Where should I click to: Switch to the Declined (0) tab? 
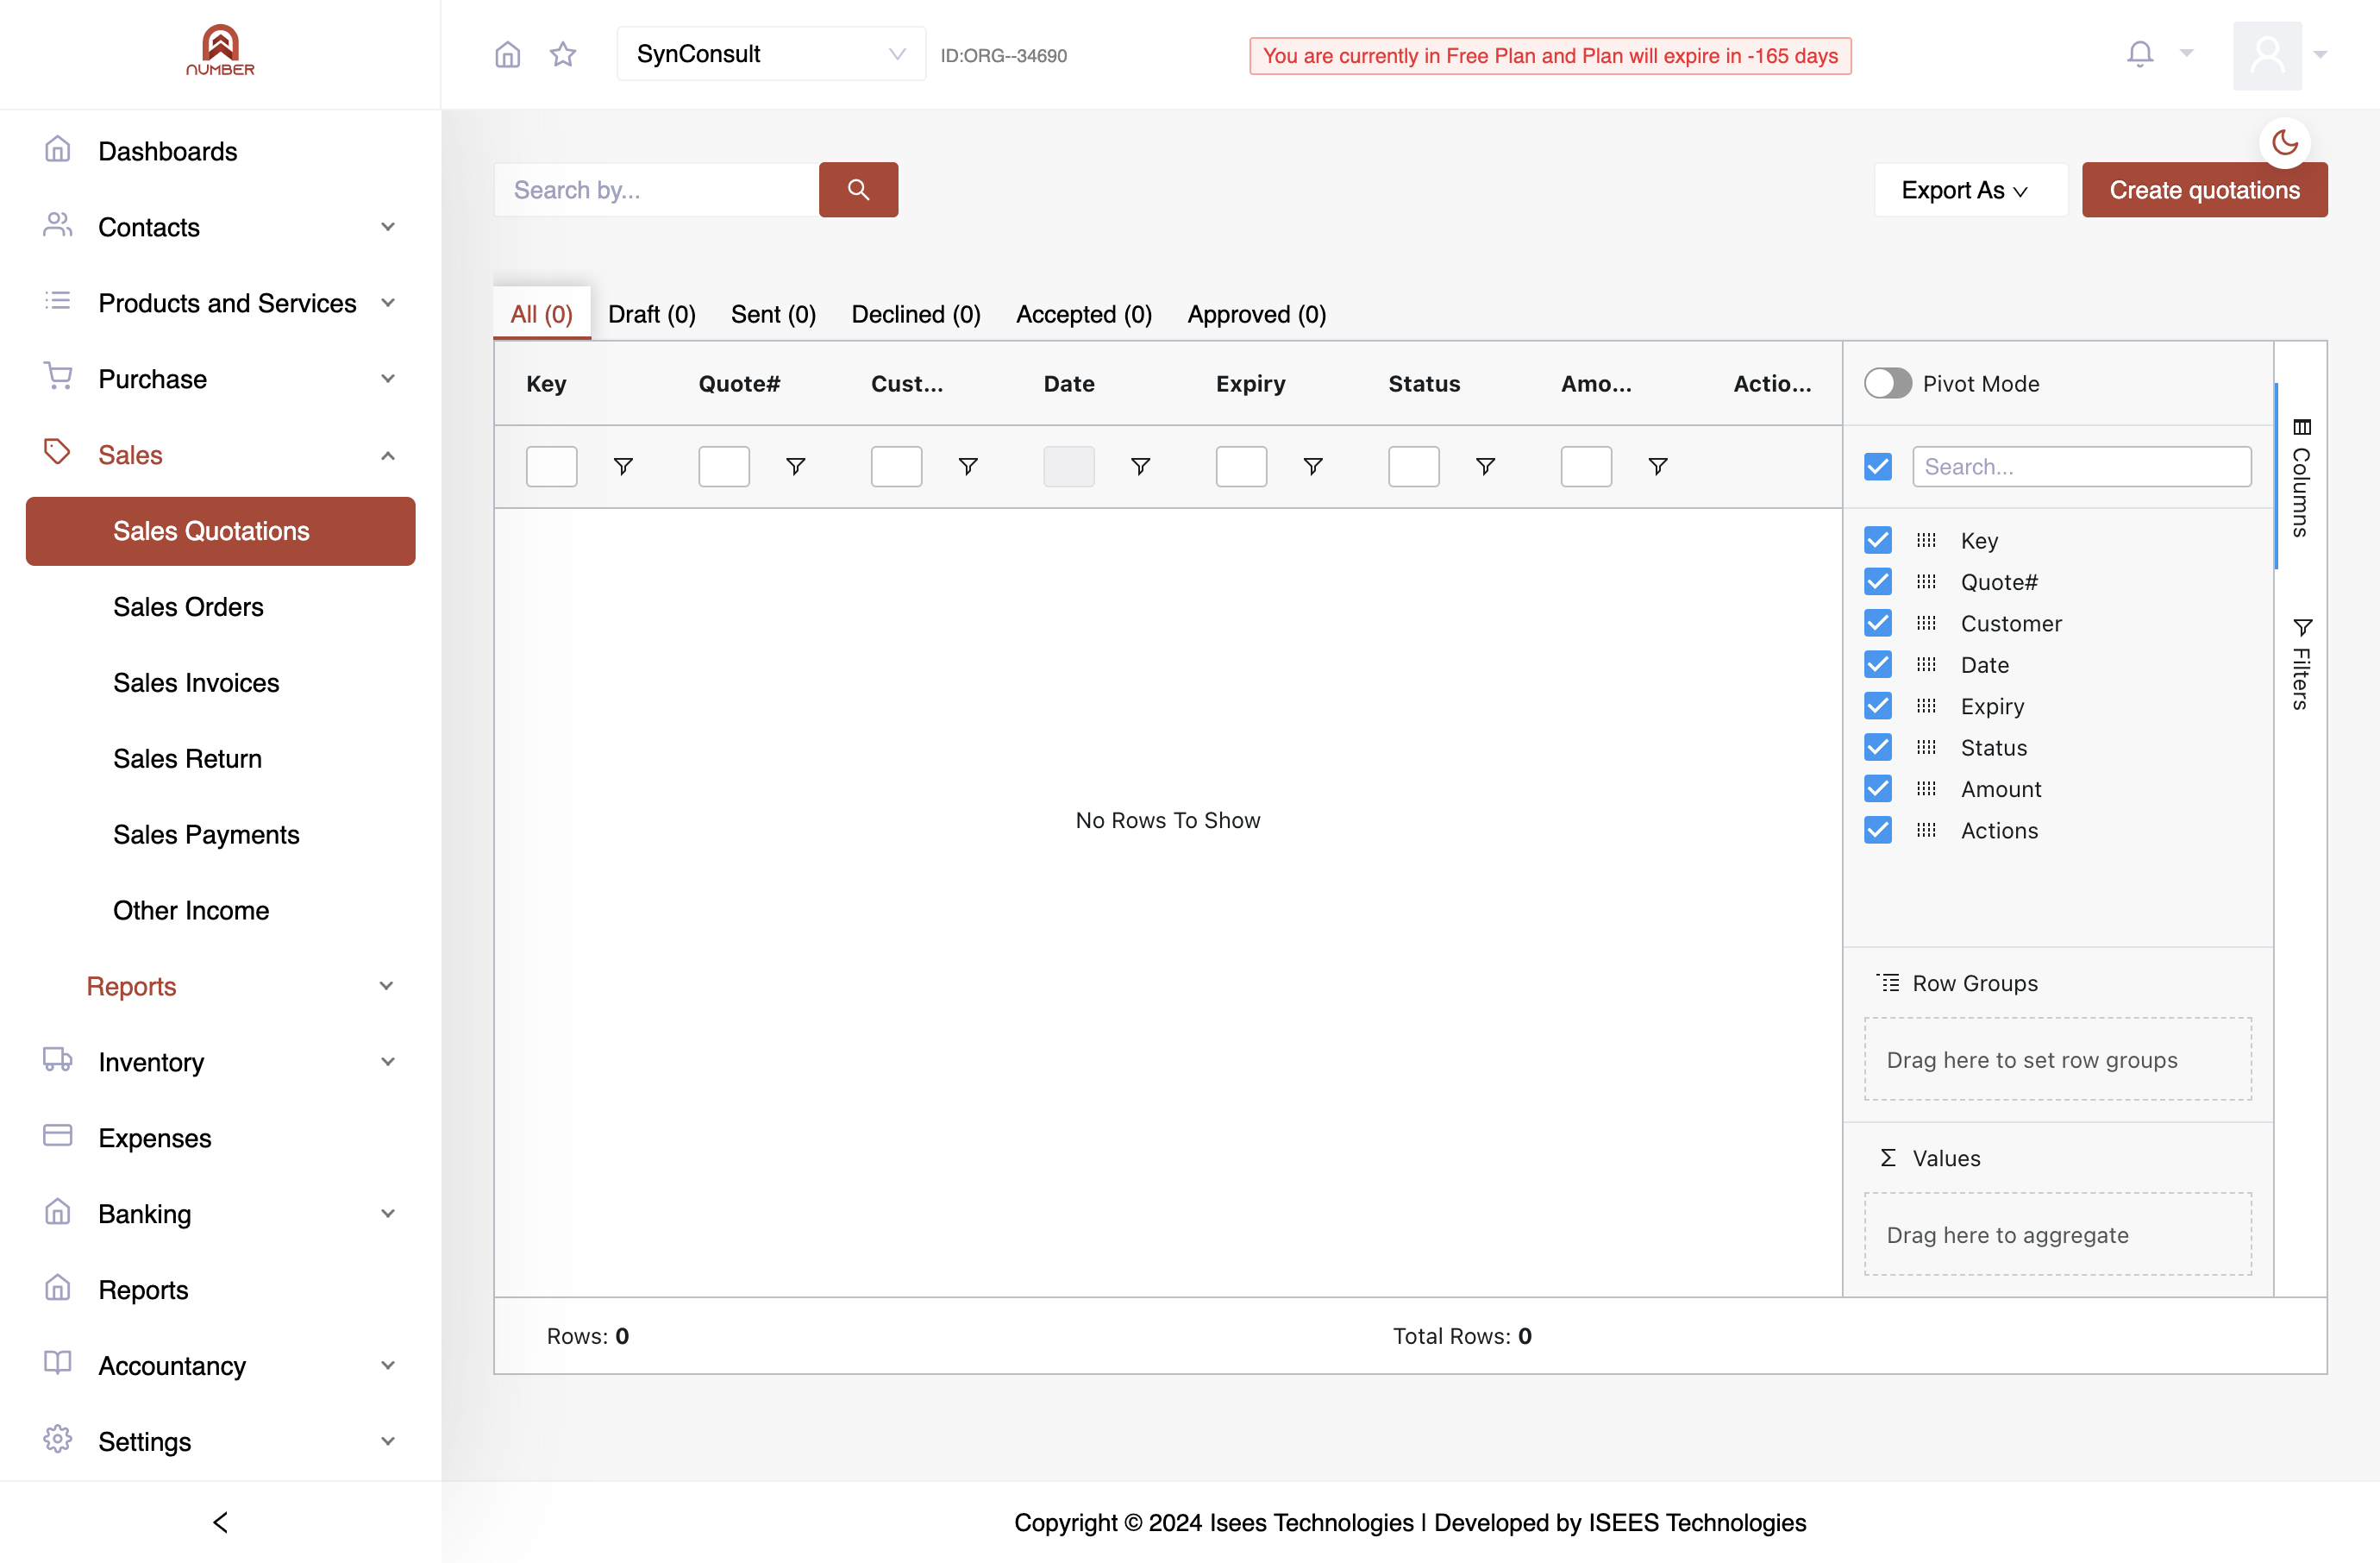click(915, 314)
